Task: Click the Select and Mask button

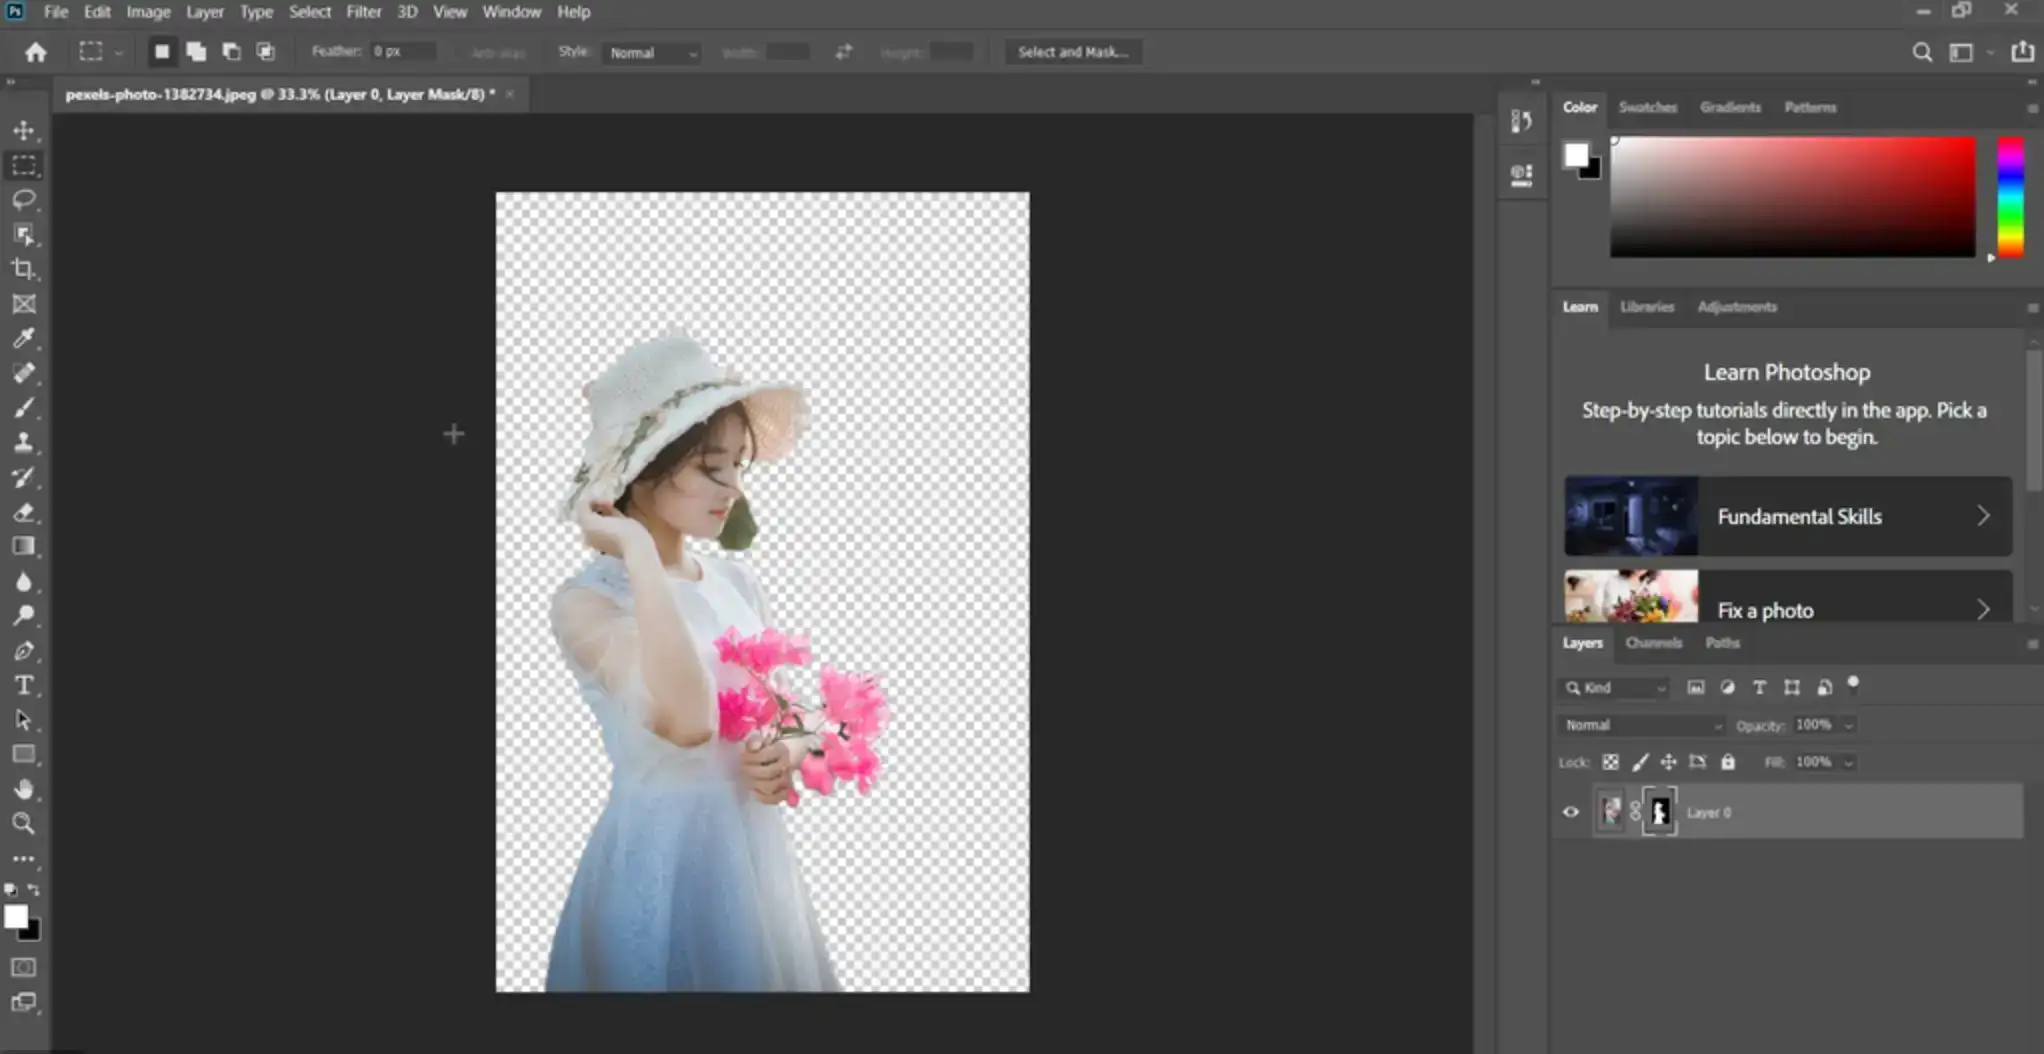Action: click(1072, 52)
